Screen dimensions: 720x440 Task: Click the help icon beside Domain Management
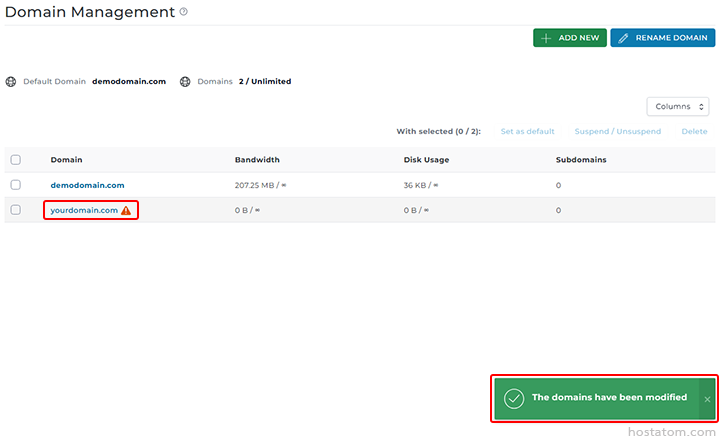(x=183, y=12)
